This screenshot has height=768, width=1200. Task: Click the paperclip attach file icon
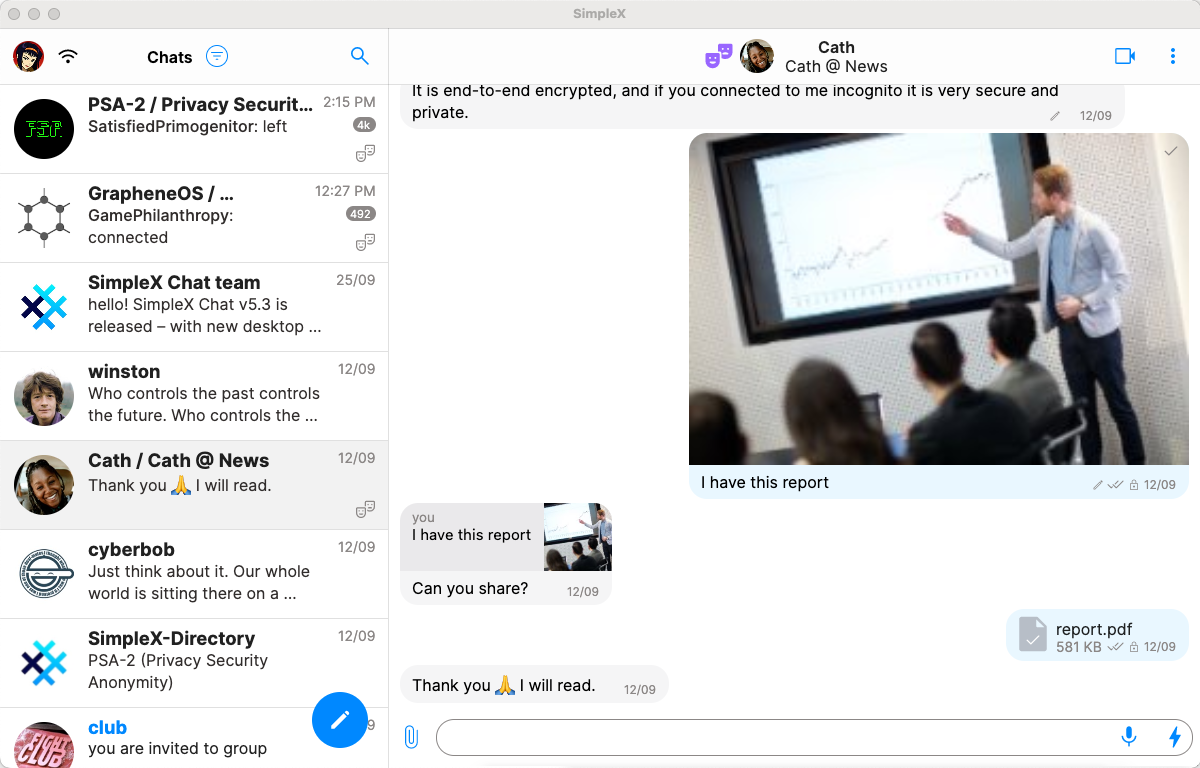coord(411,738)
